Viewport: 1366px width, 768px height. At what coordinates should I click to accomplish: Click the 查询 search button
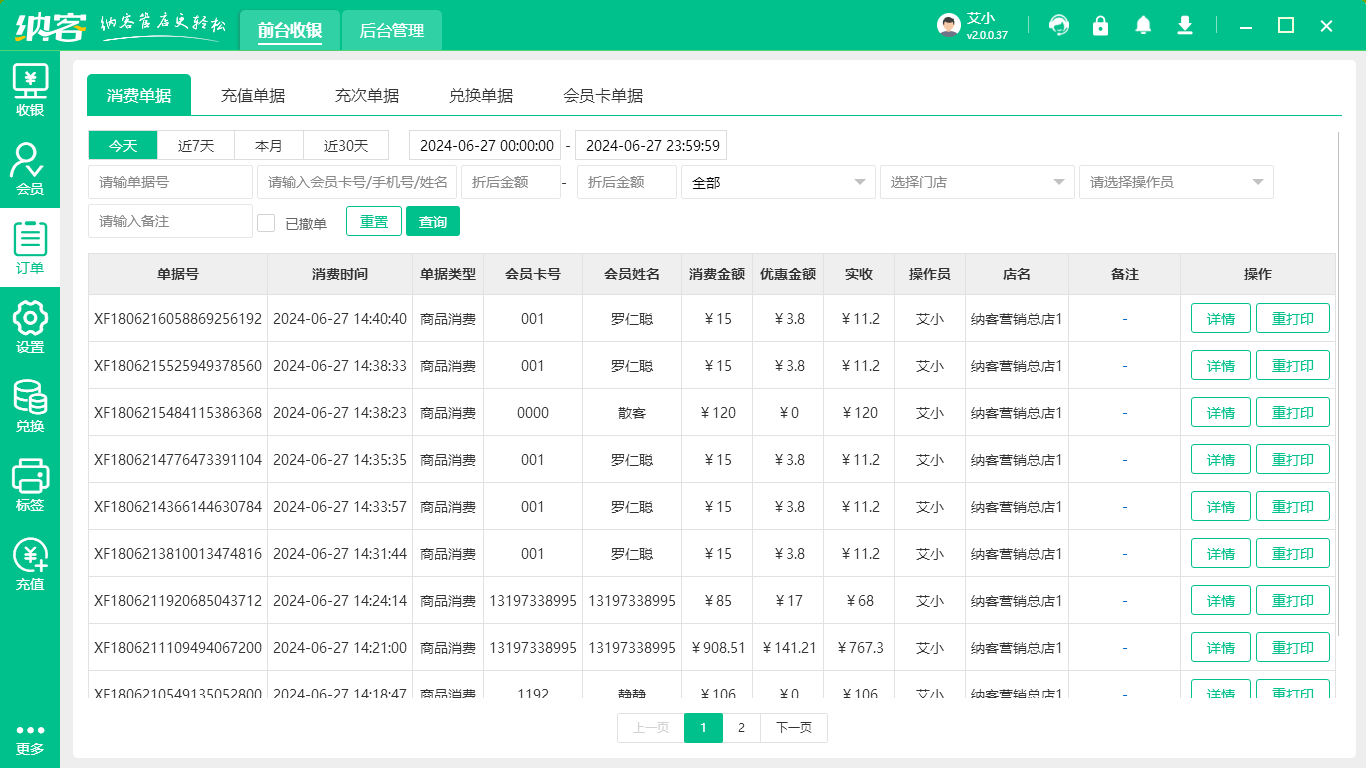(x=433, y=221)
